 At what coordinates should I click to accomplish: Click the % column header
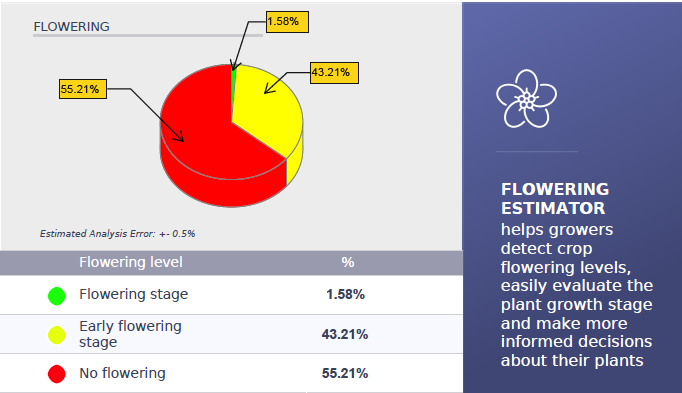click(x=348, y=262)
